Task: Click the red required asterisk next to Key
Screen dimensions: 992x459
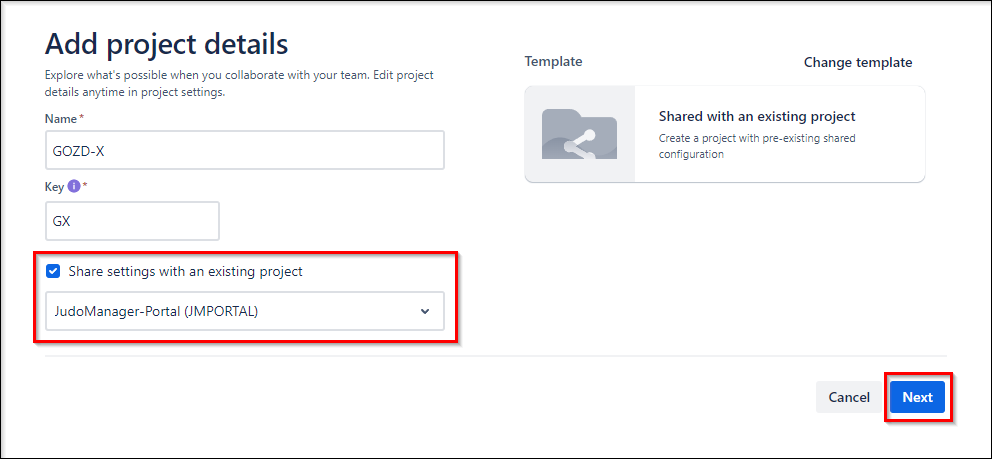Action: tap(85, 187)
